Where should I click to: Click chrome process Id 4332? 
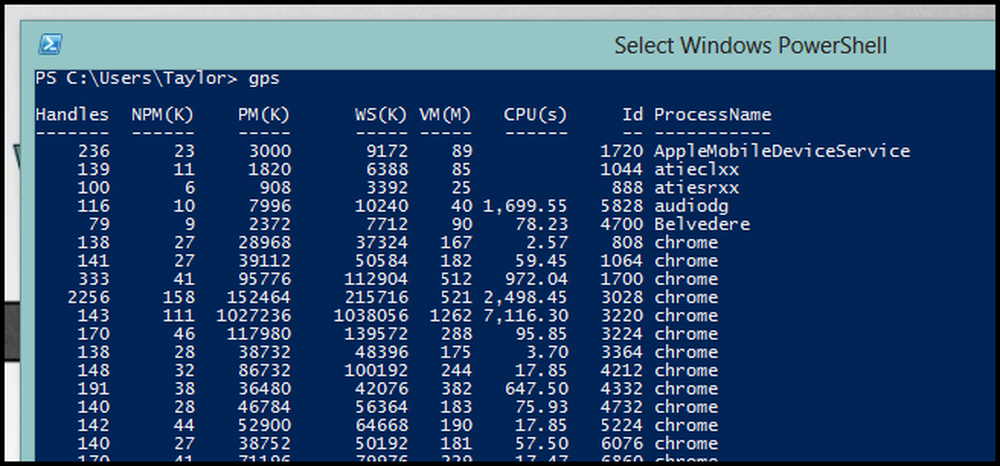click(622, 389)
